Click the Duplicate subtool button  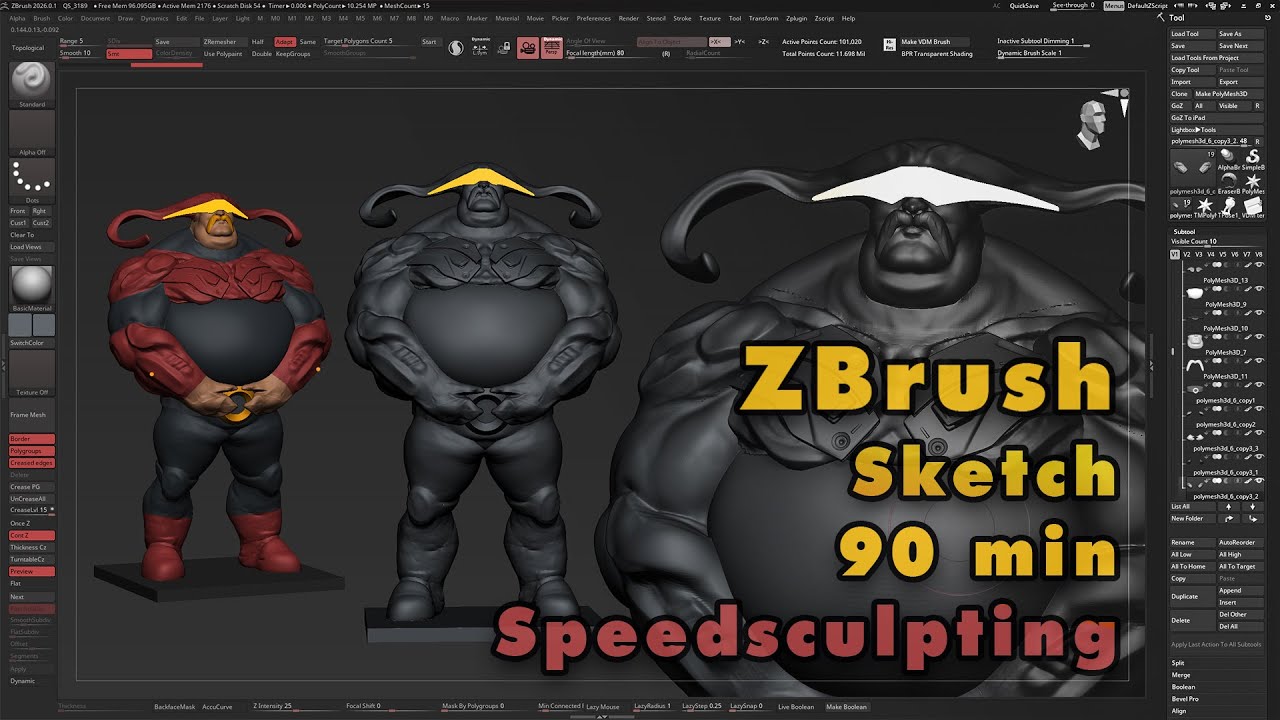(1192, 596)
